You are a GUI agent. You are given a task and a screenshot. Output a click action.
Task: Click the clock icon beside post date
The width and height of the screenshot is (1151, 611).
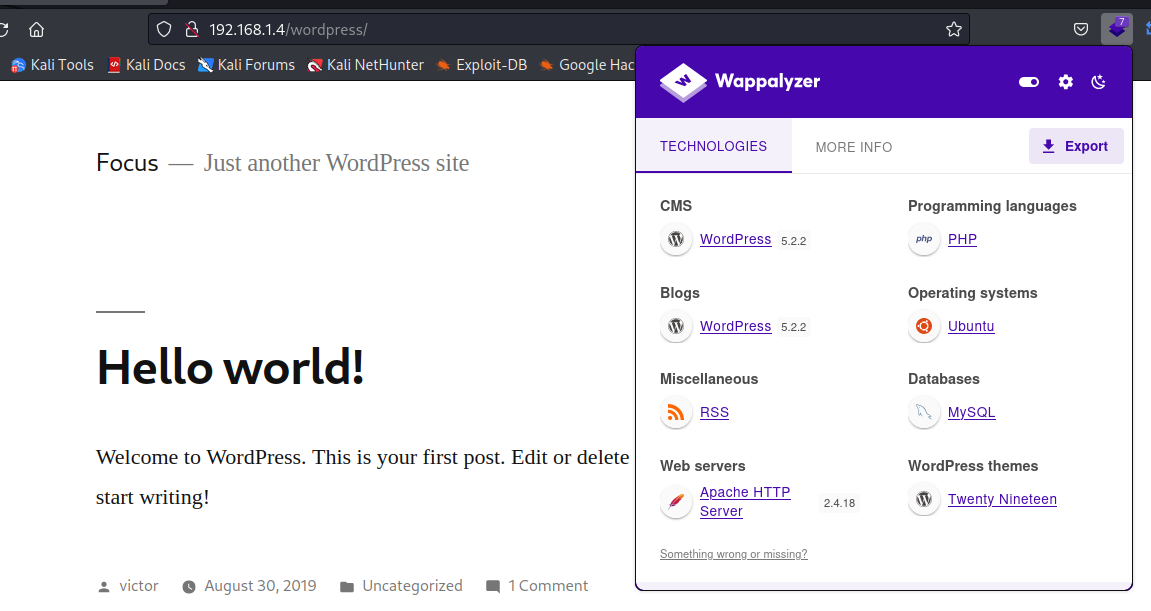pos(189,587)
